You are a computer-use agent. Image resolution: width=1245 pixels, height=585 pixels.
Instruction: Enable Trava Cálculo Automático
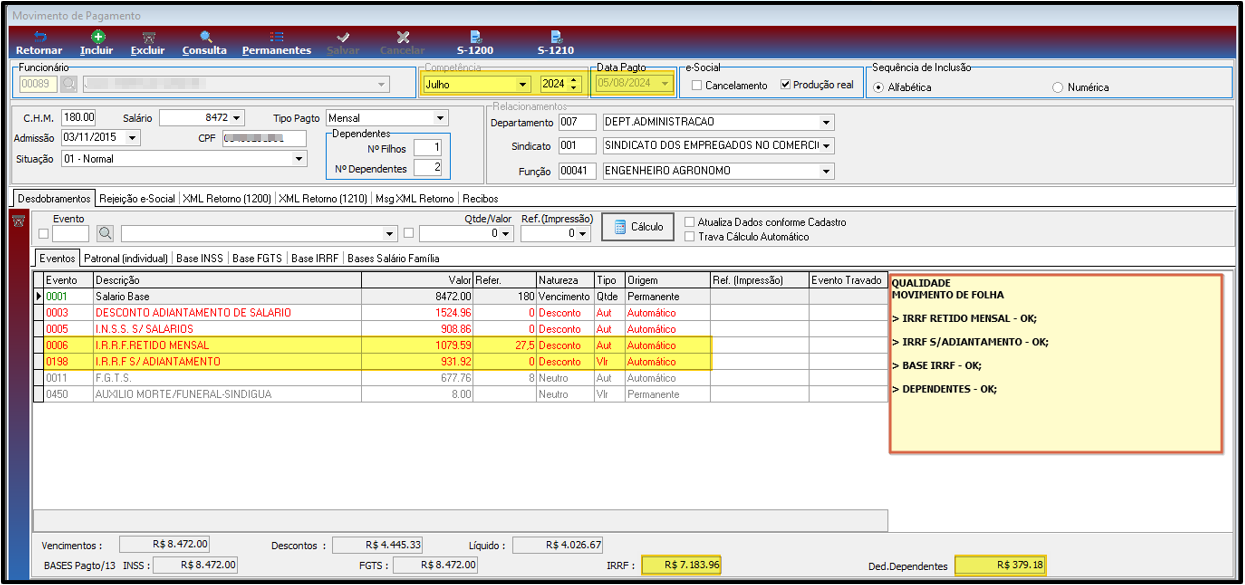(690, 237)
